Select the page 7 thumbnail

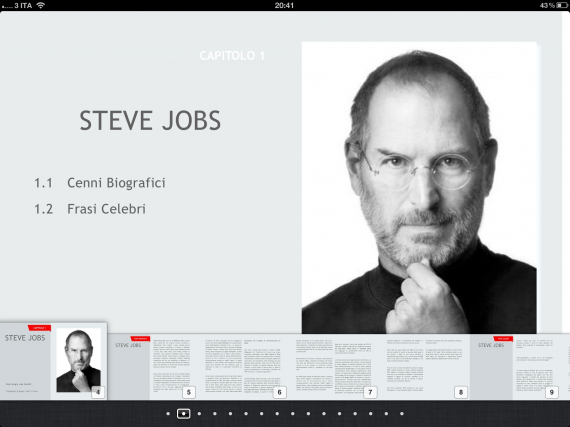click(x=334, y=367)
